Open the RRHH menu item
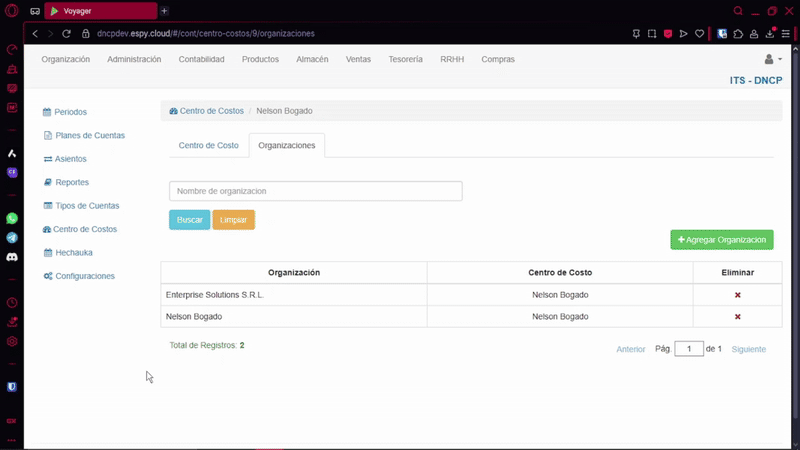The image size is (800, 450). tap(452, 60)
